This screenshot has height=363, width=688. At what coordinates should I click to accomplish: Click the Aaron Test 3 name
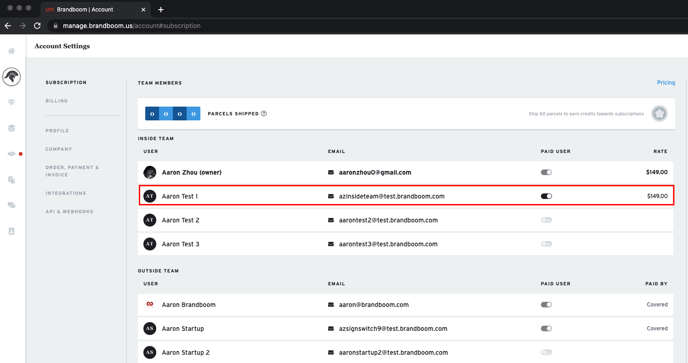click(180, 244)
